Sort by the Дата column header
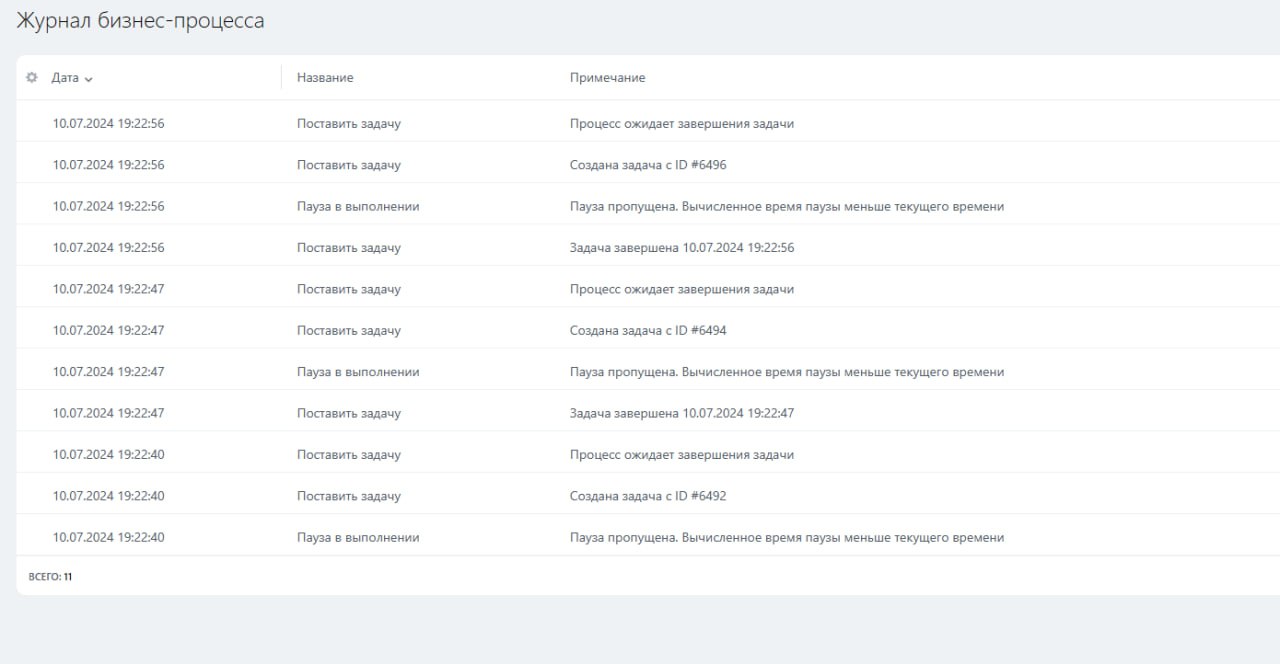Screen dimensions: 1280x664 point(65,78)
